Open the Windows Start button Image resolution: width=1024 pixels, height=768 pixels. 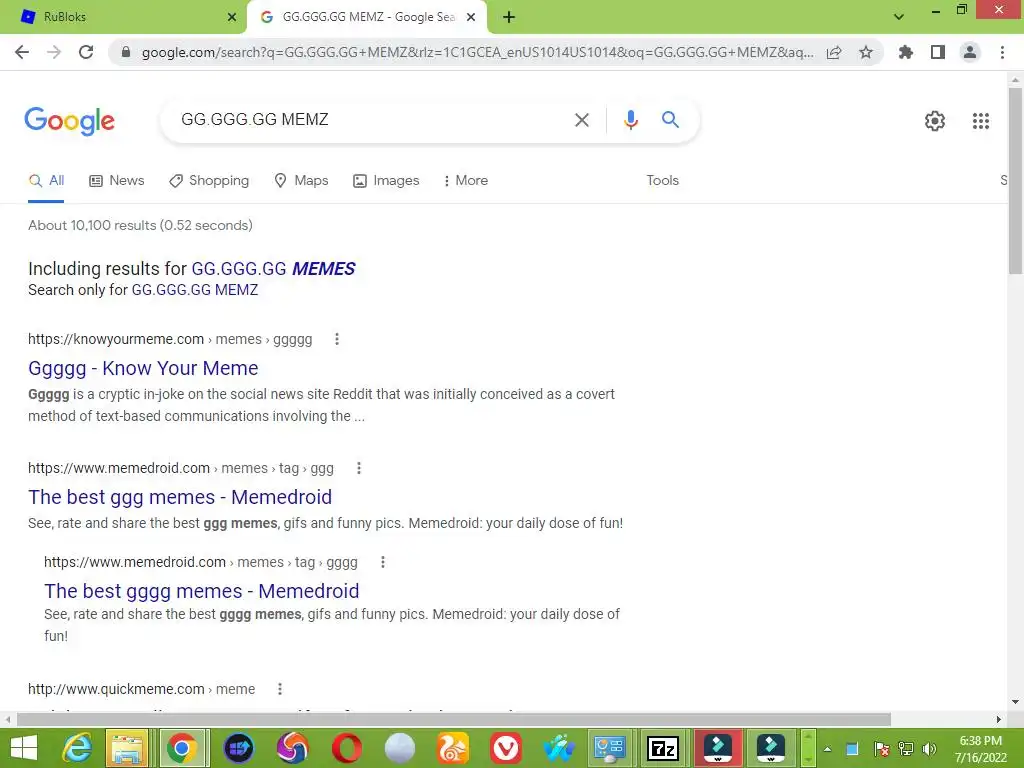pos(24,748)
